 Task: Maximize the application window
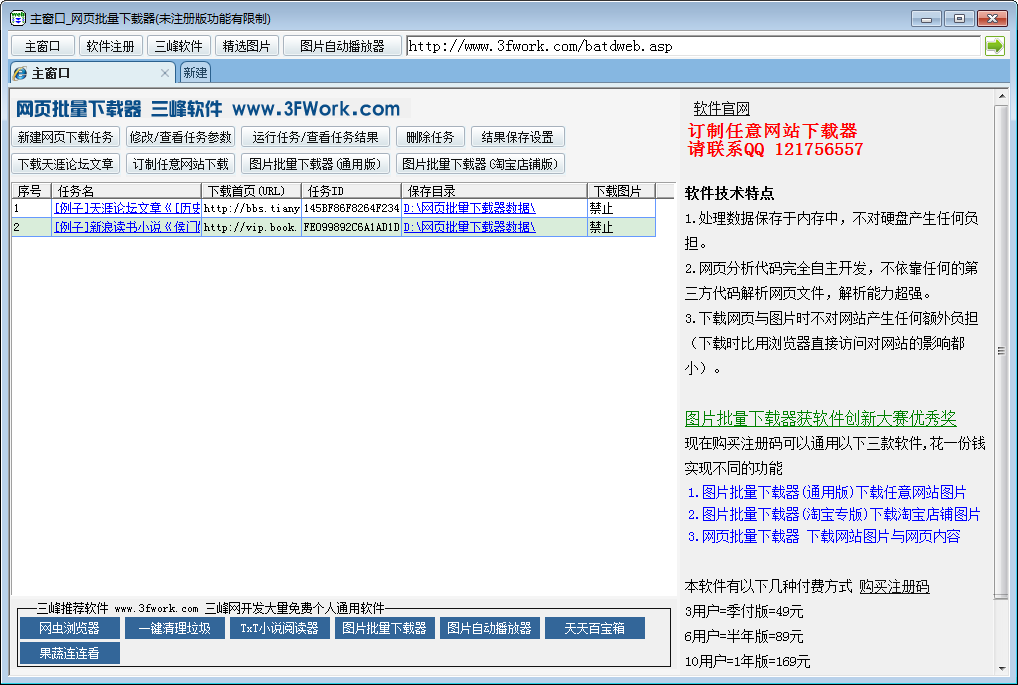click(x=959, y=19)
